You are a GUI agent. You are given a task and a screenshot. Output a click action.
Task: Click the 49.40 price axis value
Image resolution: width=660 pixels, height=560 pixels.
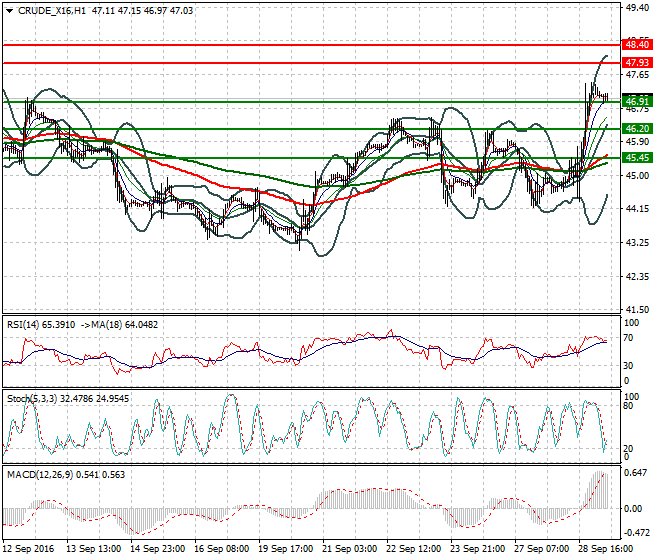tap(637, 8)
